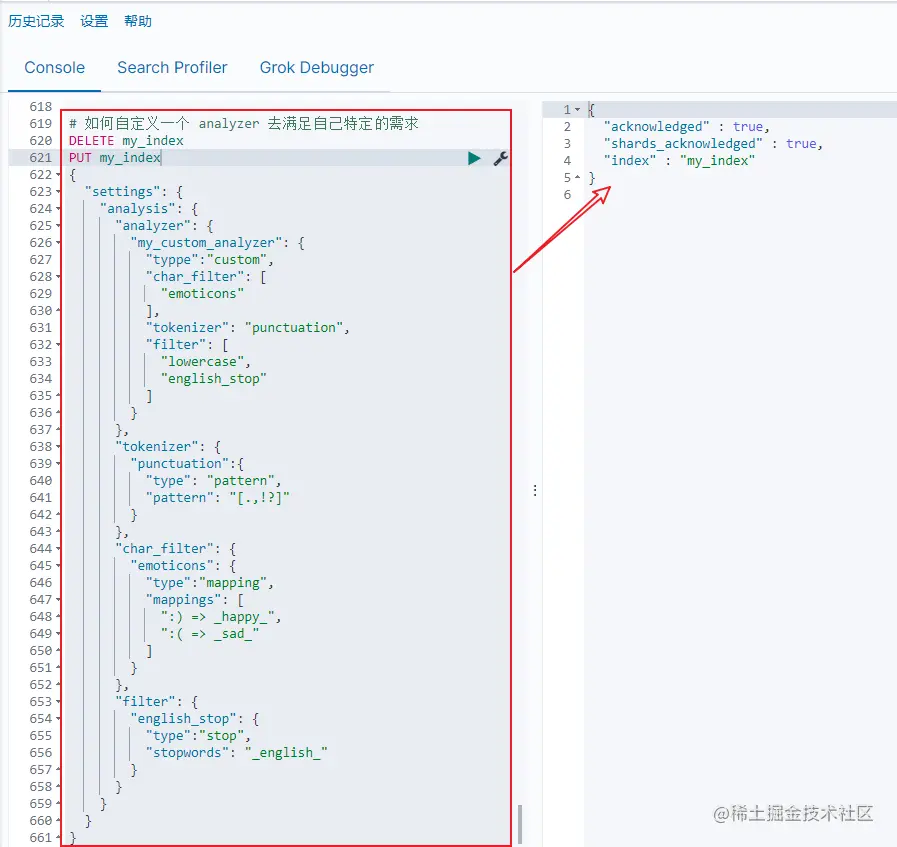Collapse tokenizer fold at line 638

58,447
